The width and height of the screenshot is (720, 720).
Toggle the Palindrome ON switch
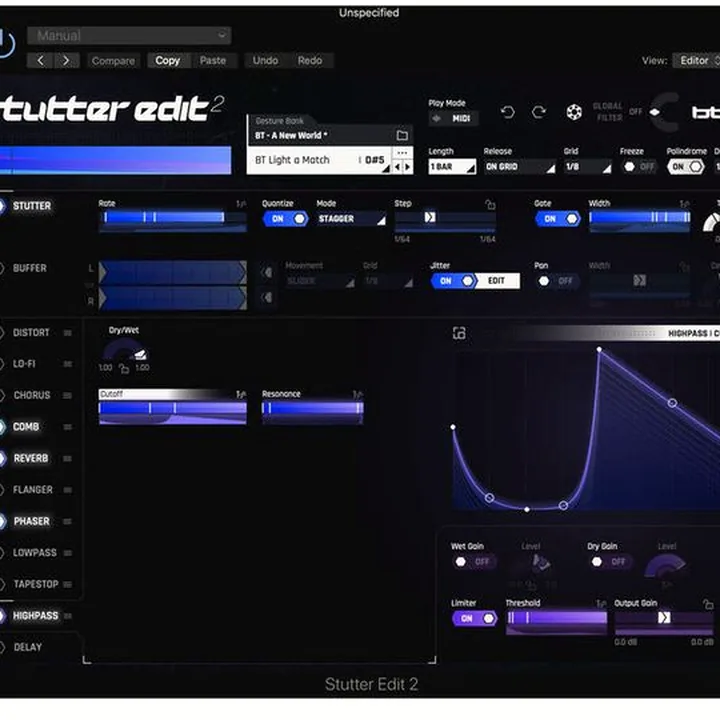(686, 167)
